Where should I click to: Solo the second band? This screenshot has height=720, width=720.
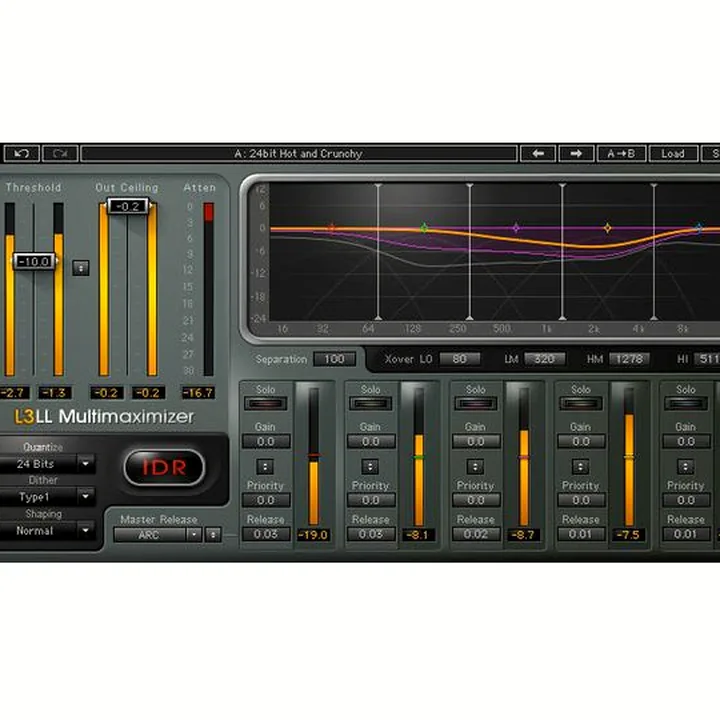(371, 404)
